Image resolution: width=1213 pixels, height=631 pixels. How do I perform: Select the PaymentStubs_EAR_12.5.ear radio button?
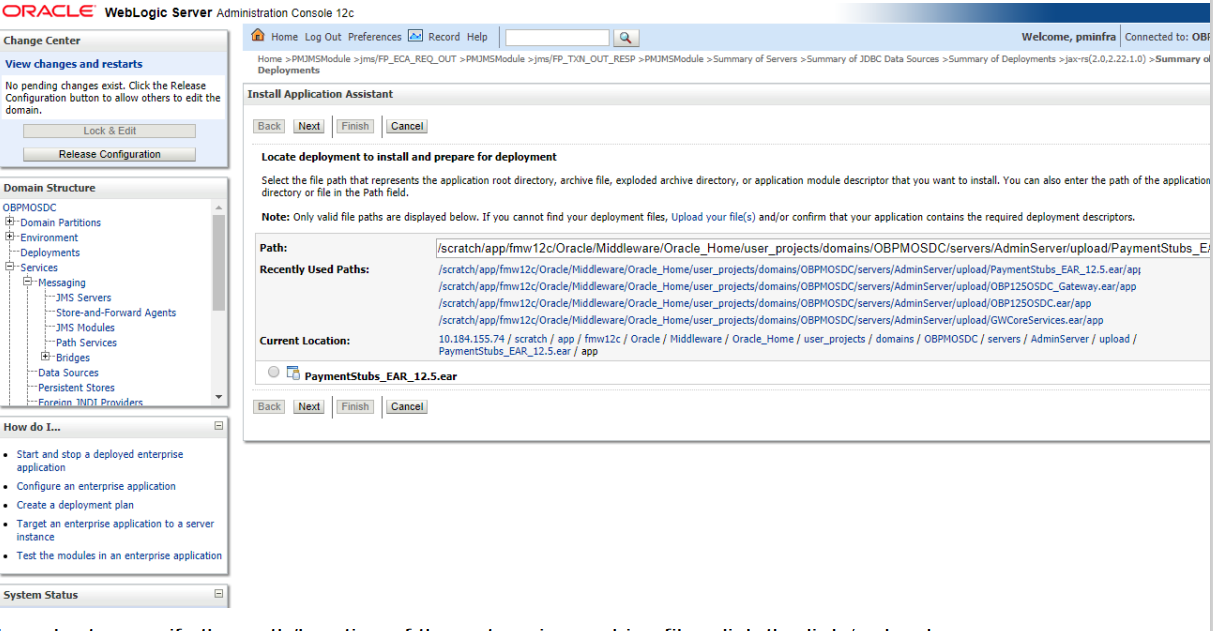[x=274, y=372]
